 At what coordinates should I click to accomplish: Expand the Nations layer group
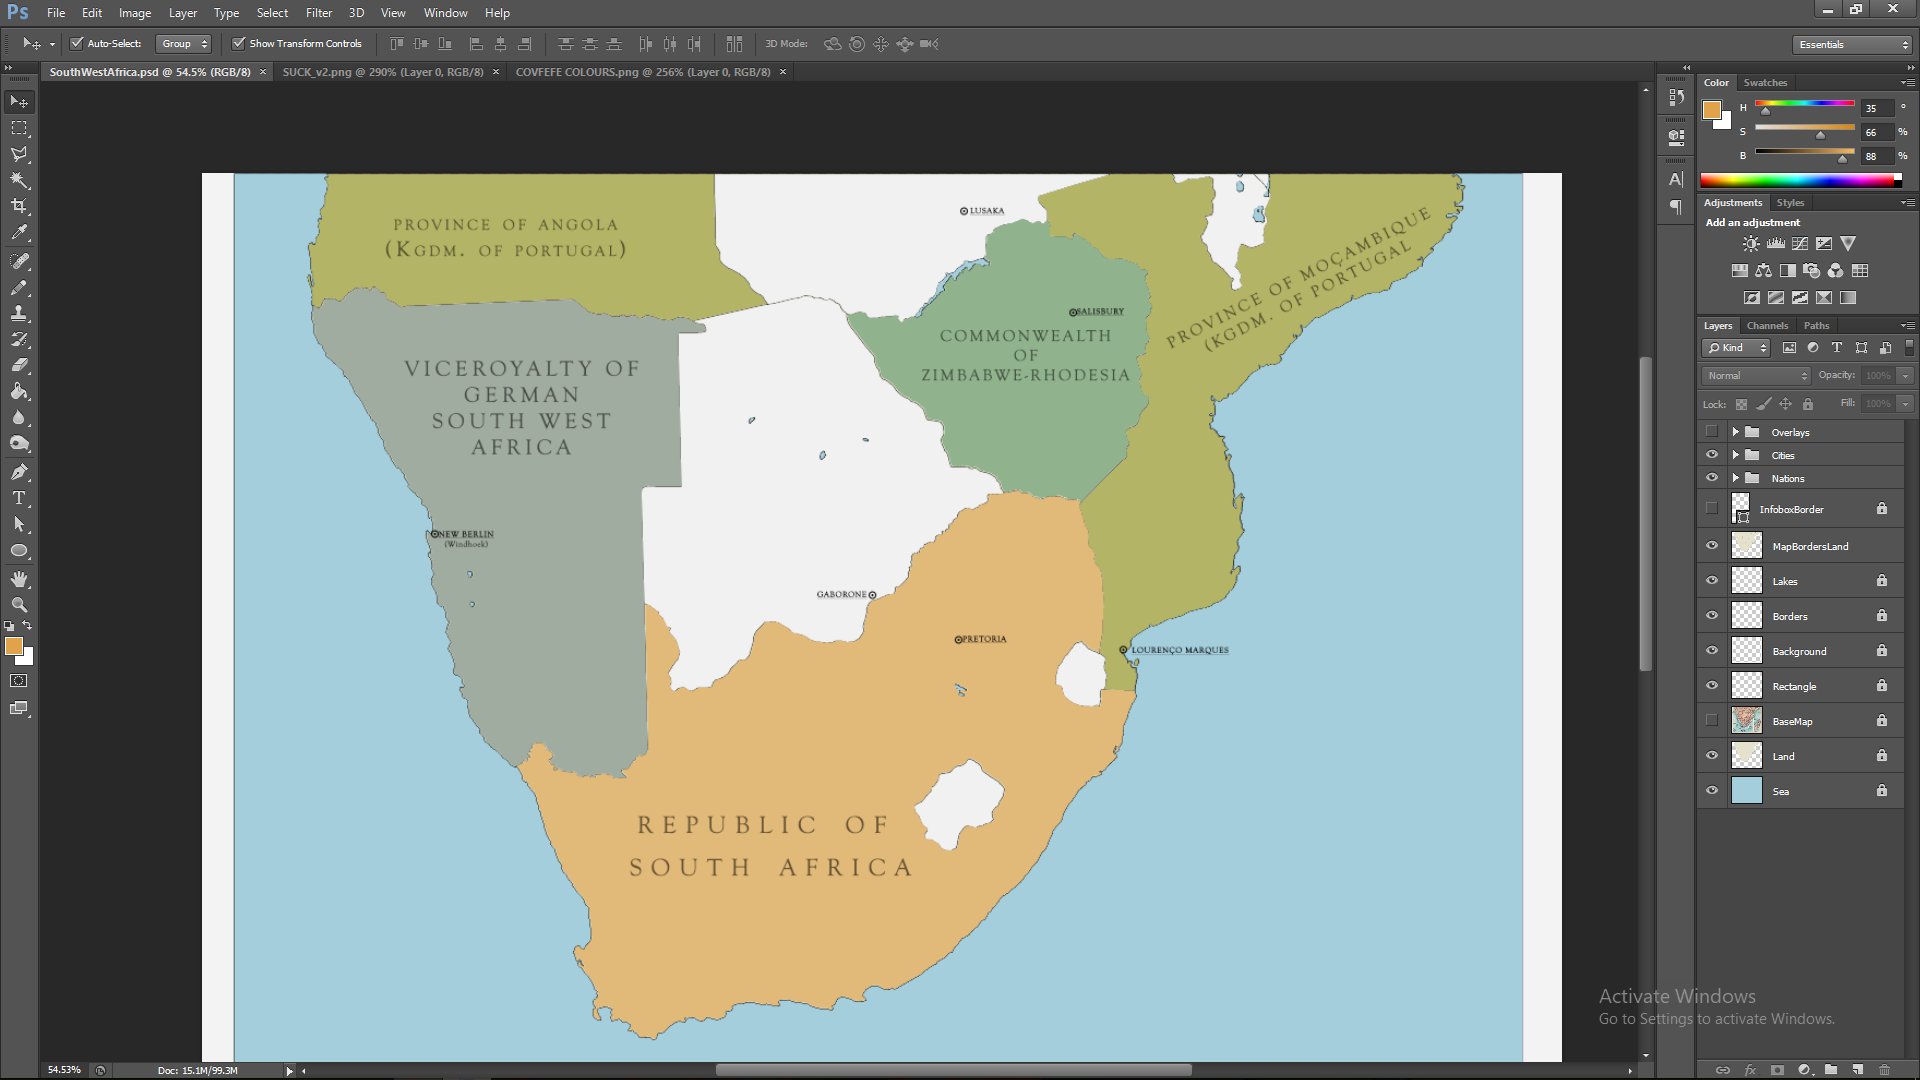coord(1736,478)
